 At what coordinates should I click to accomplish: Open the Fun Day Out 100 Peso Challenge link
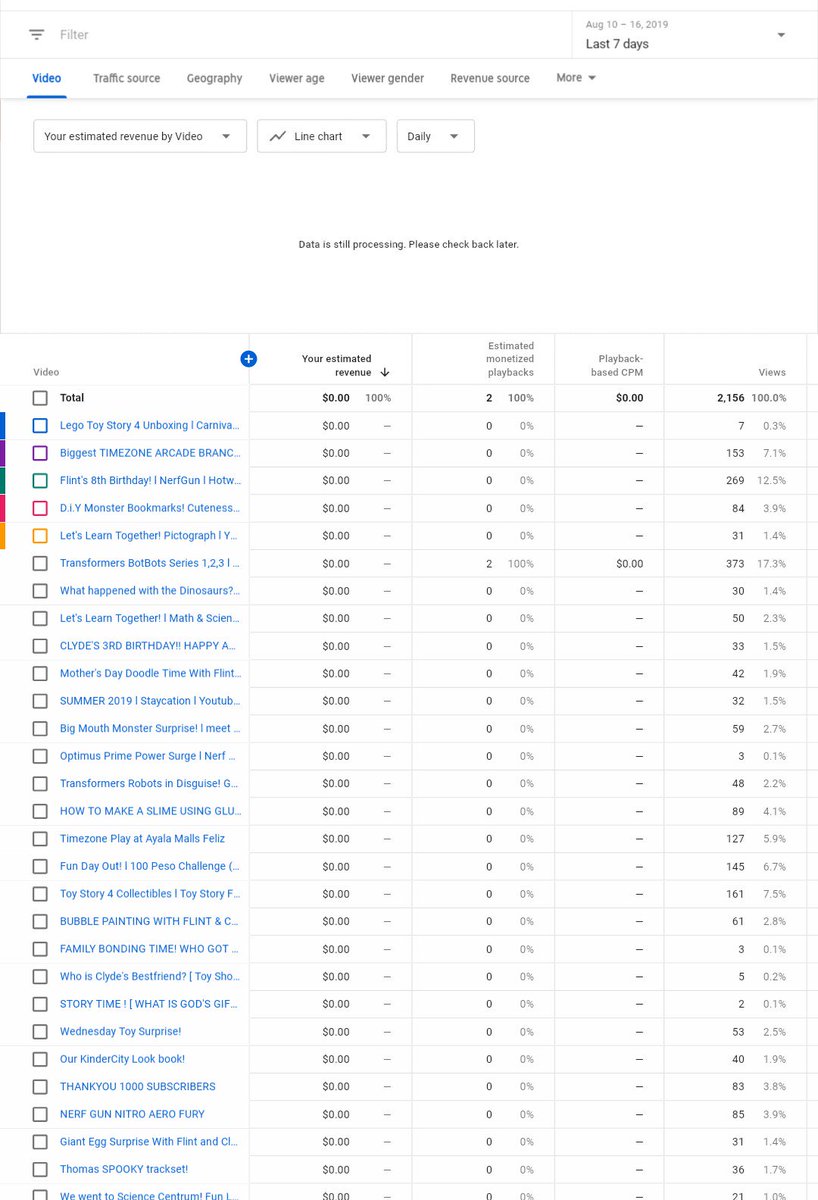(150, 866)
